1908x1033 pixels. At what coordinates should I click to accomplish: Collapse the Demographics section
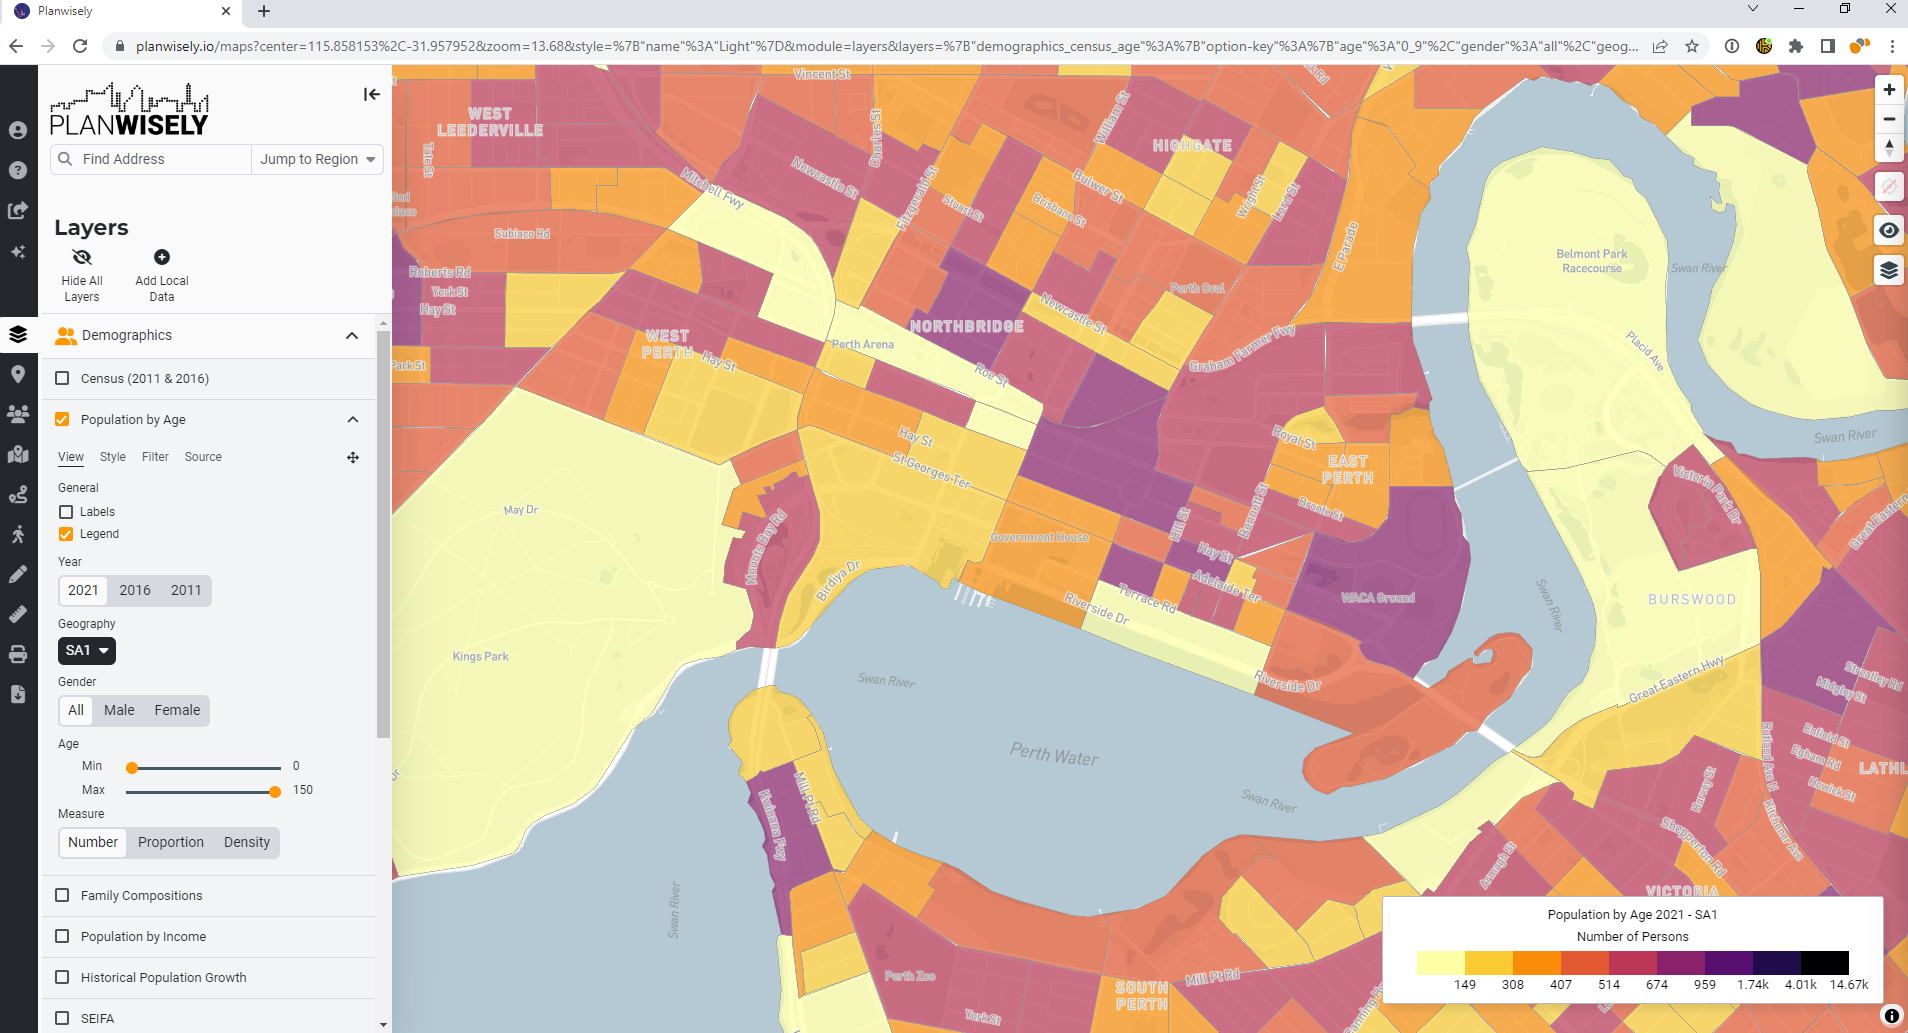click(352, 335)
